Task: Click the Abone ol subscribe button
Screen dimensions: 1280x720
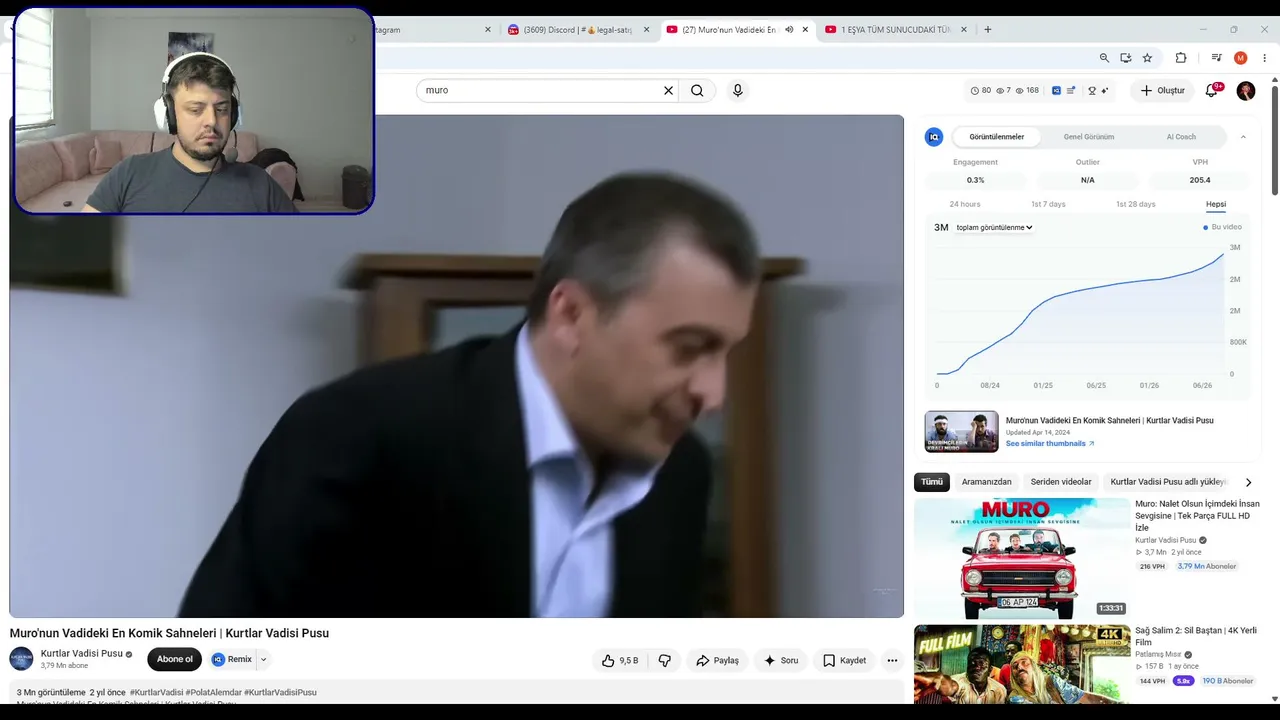Action: 174,660
